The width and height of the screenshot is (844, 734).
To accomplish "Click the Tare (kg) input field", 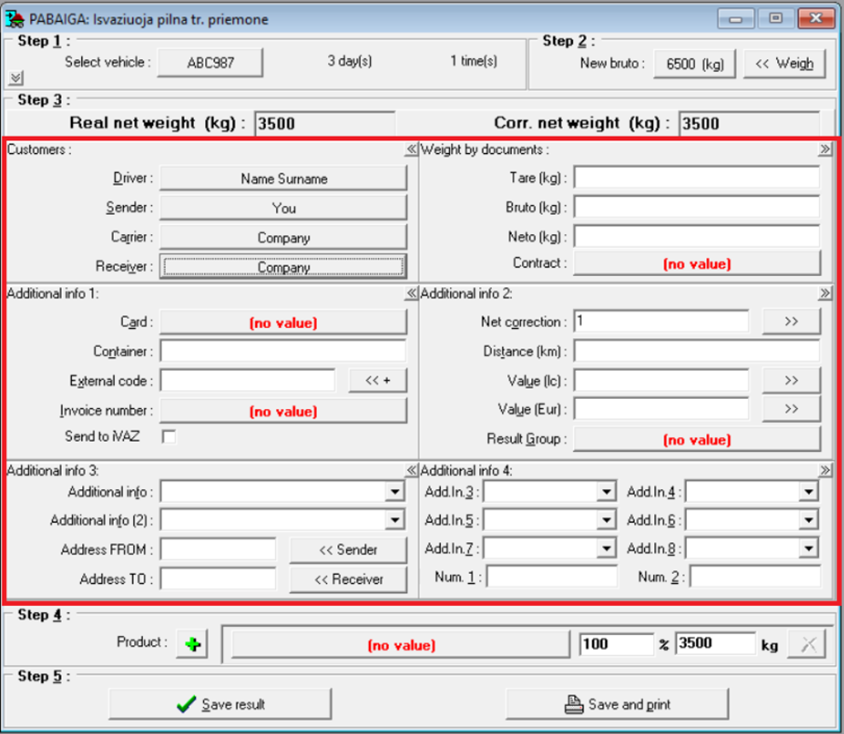I will tap(696, 178).
